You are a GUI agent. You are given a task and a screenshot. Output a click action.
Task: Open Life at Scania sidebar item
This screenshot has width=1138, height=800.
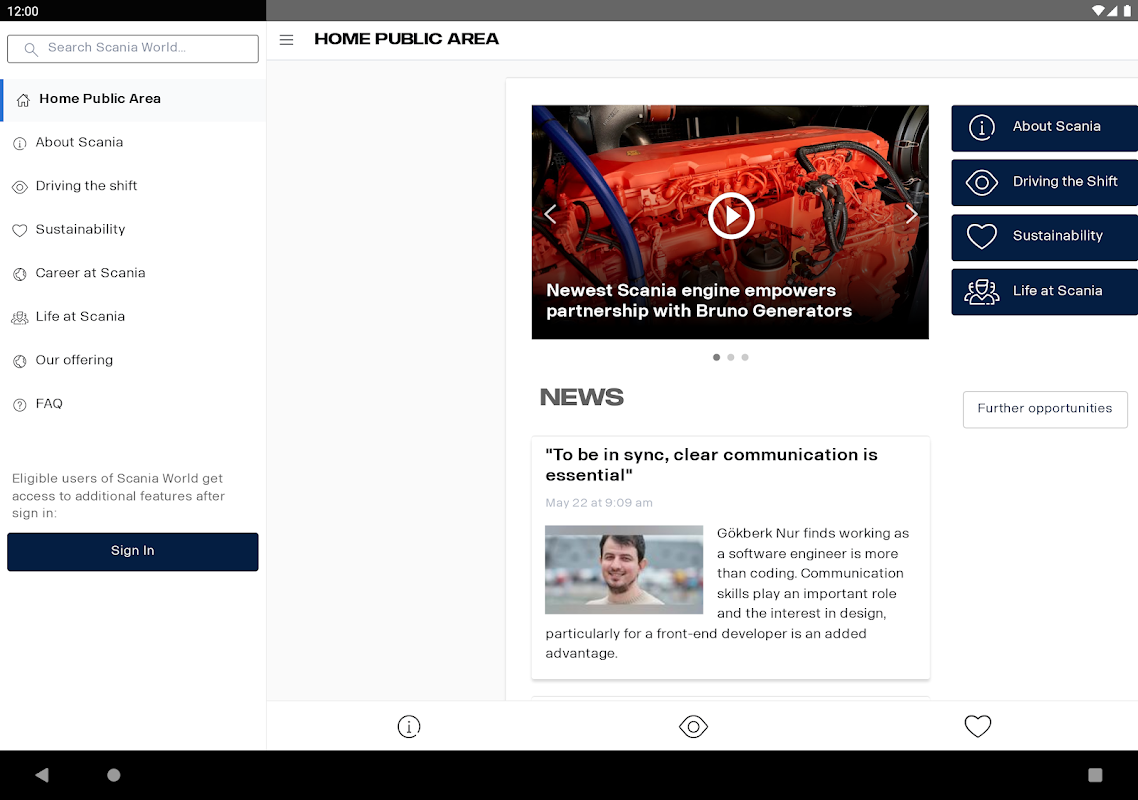click(x=134, y=317)
